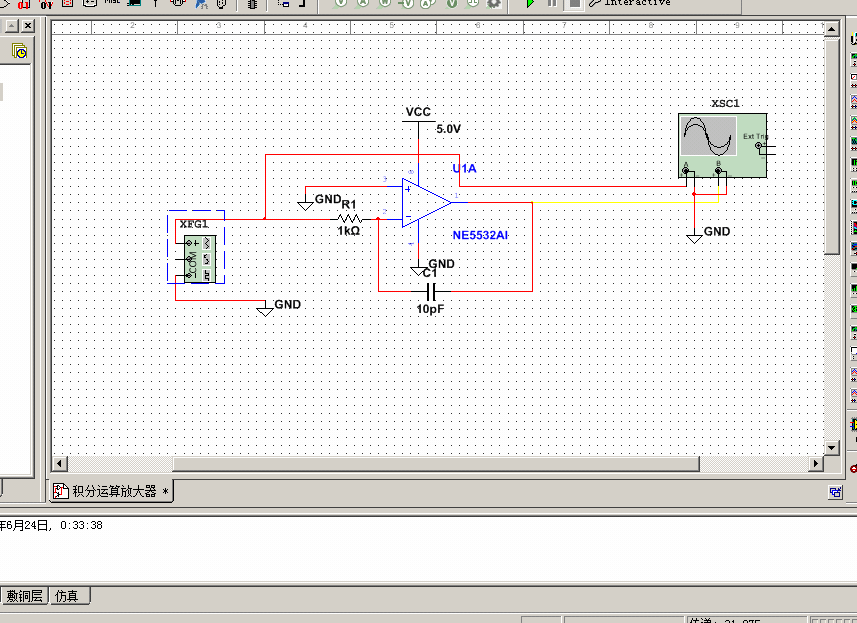Click the horizontal scrollbar thumb

(x=436, y=463)
